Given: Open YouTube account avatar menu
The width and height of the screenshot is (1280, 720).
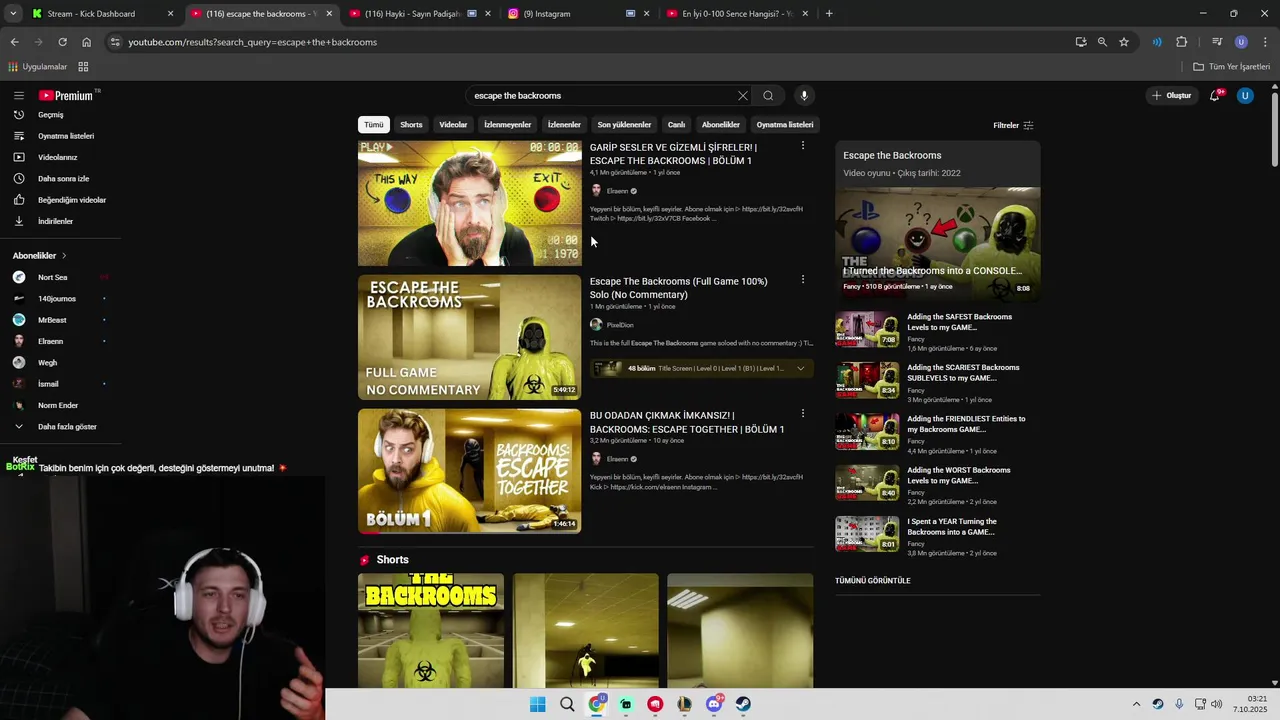Looking at the screenshot, I should click(x=1245, y=96).
